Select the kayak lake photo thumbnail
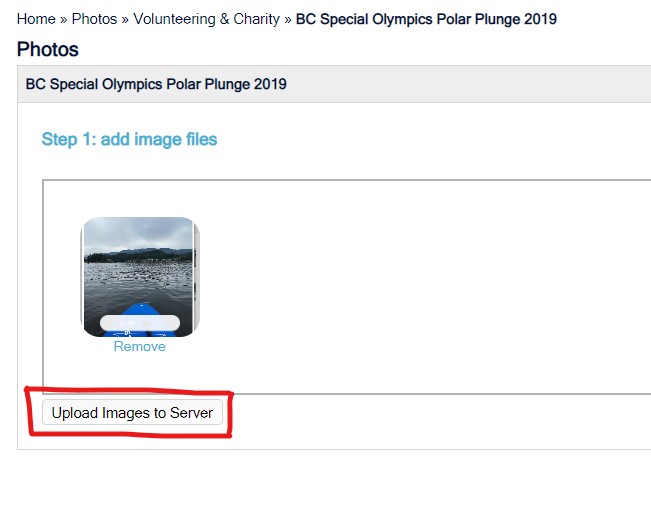 point(140,276)
